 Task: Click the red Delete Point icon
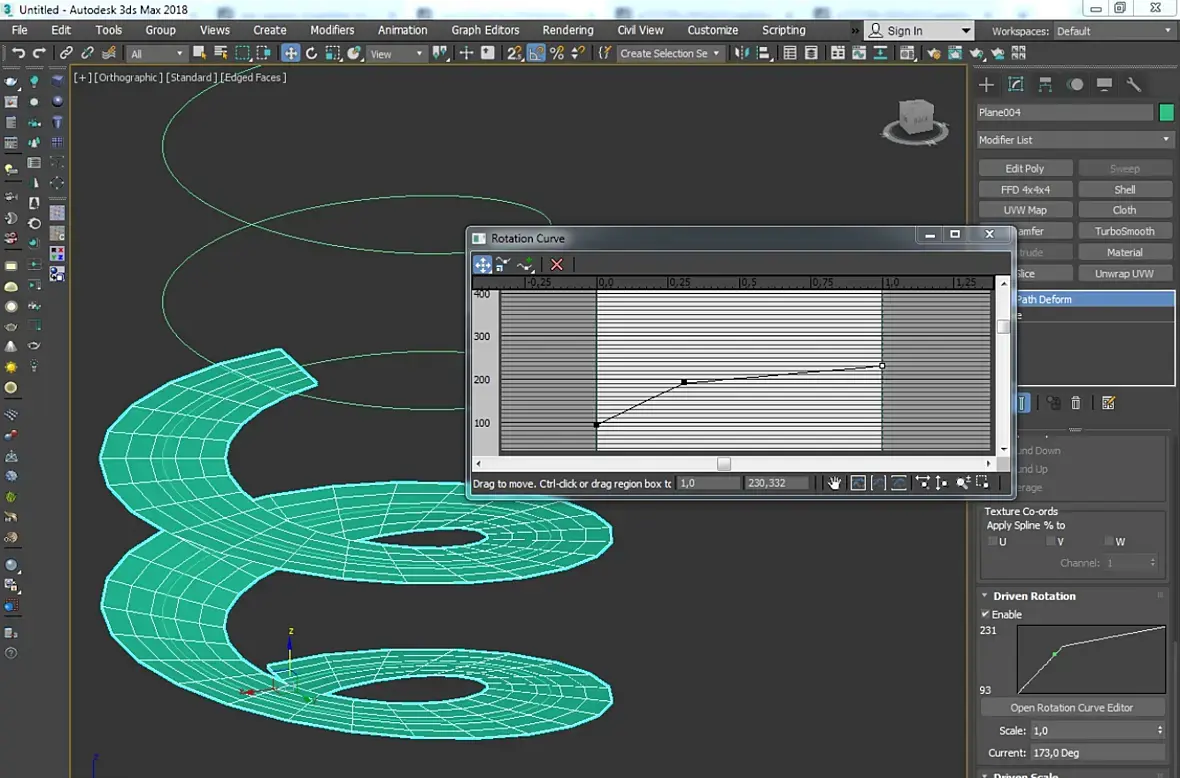click(557, 264)
